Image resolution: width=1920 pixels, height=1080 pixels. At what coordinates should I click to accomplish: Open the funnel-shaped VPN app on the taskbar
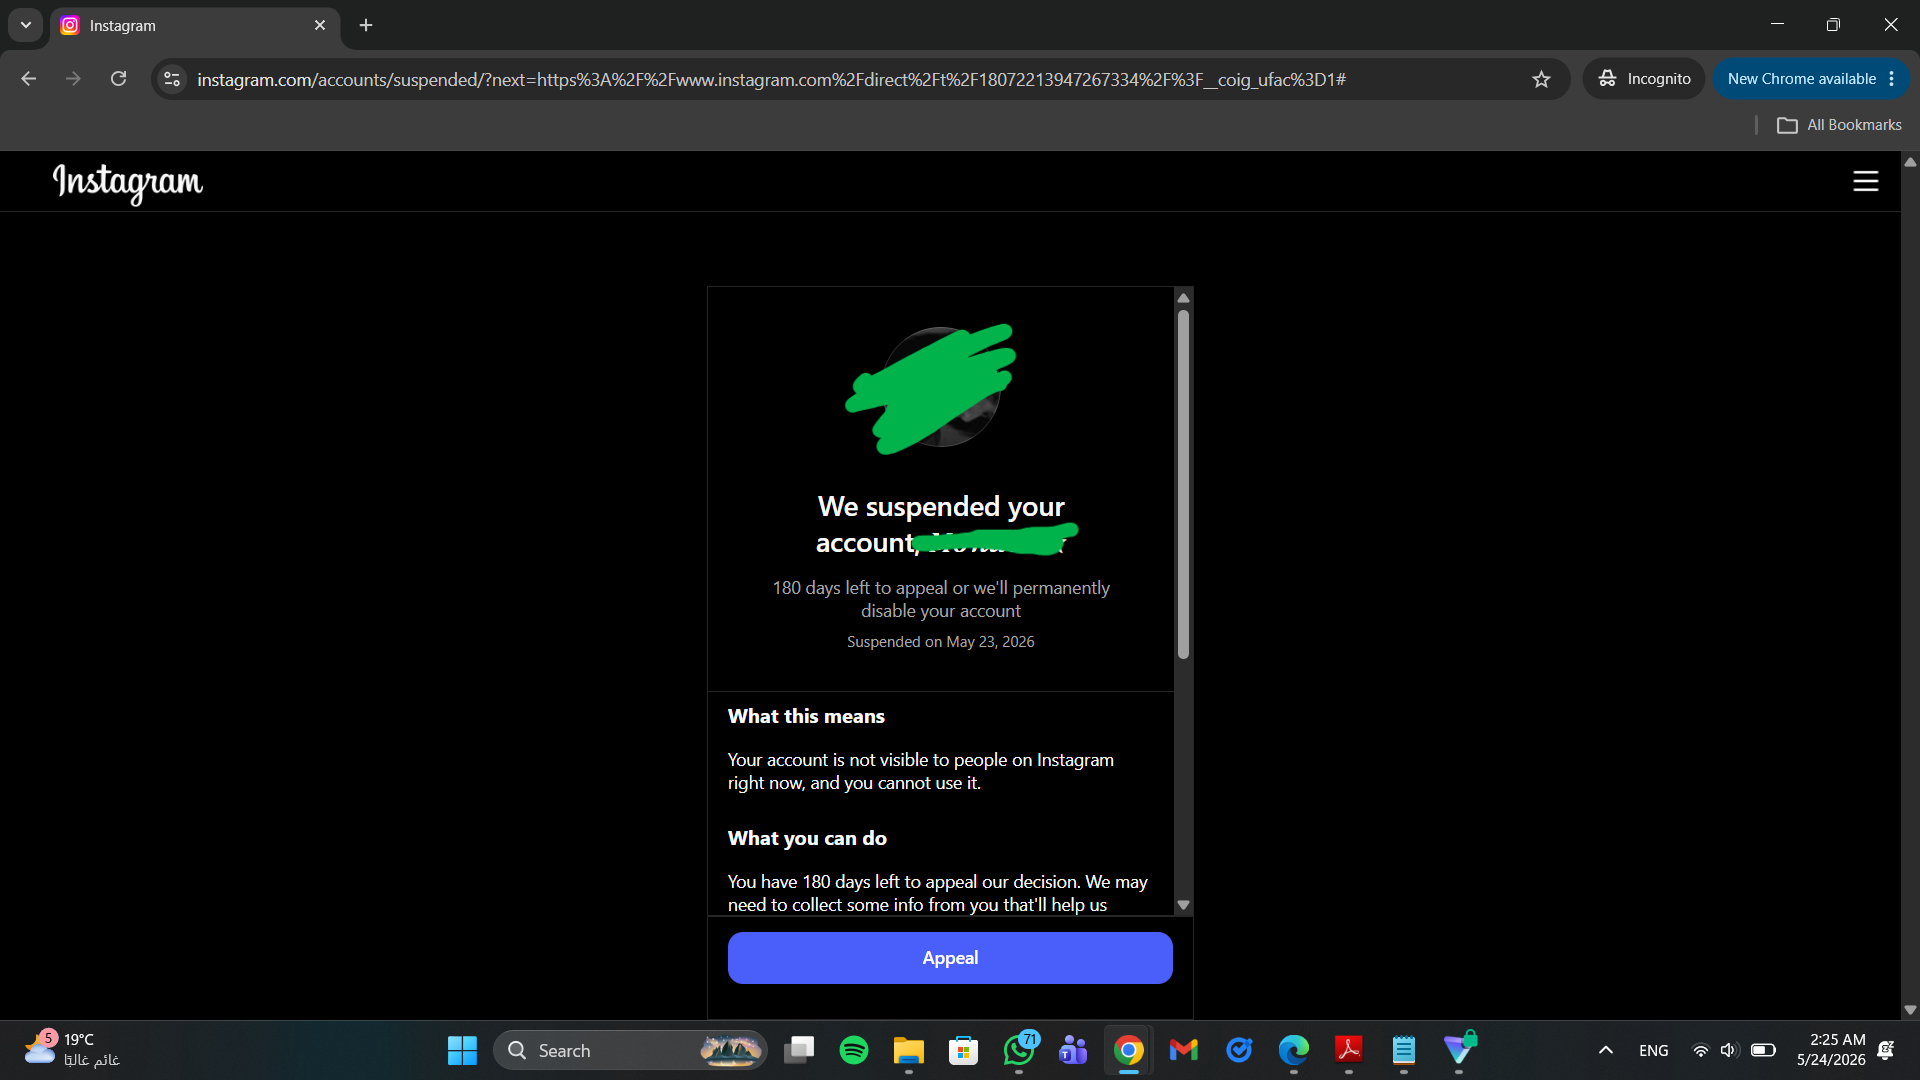coord(1460,1050)
